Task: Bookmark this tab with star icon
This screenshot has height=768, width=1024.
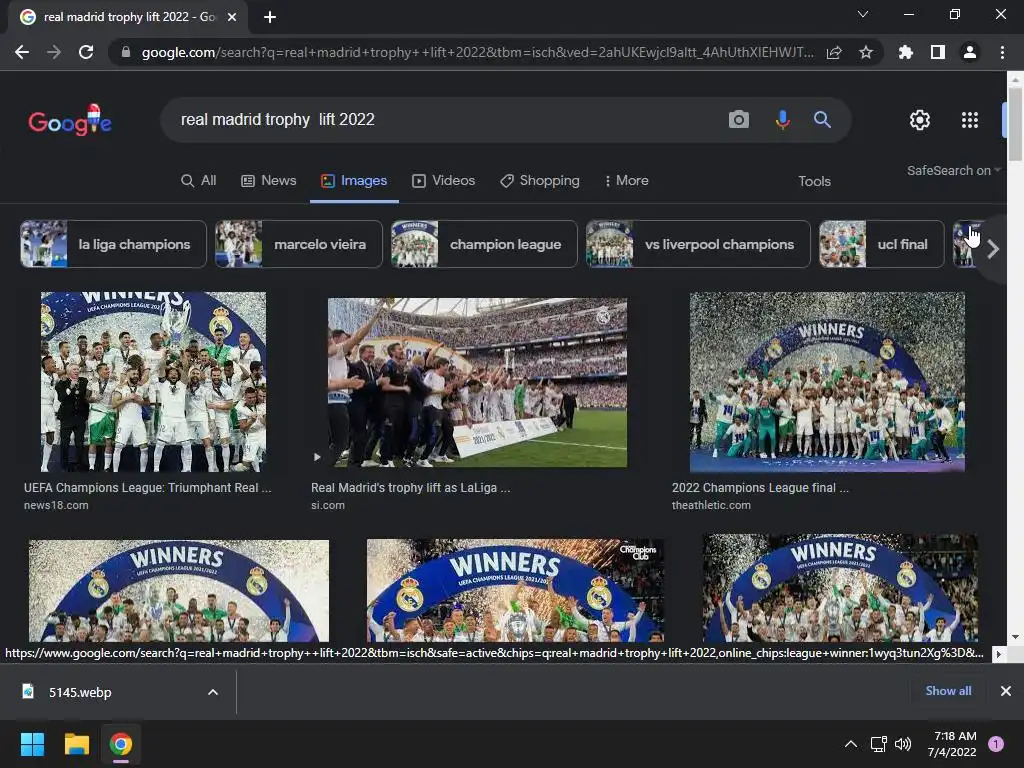Action: 866,52
